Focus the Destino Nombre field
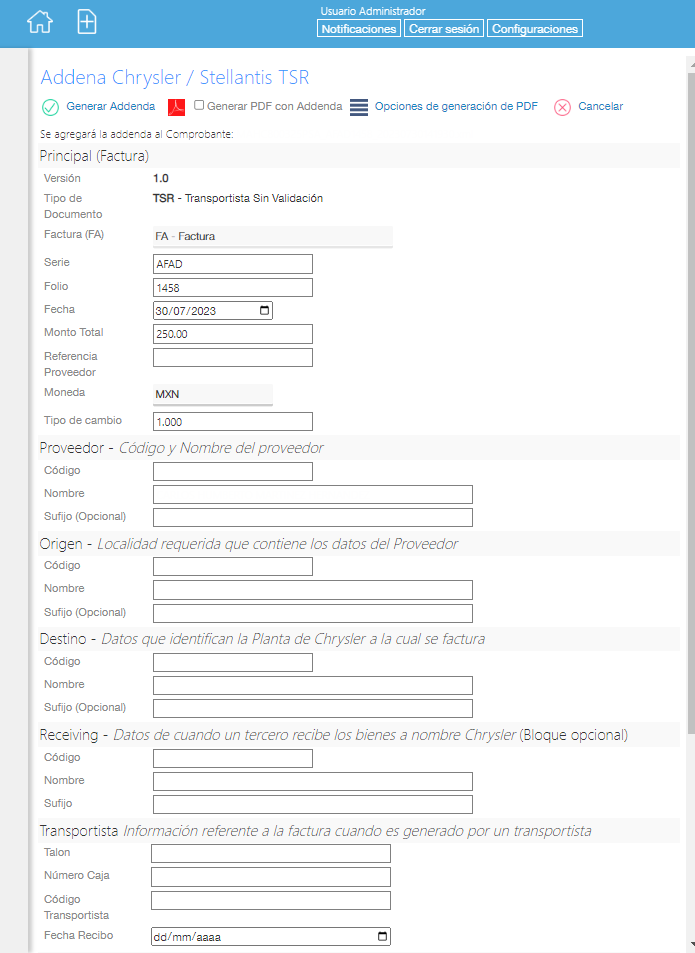 click(313, 686)
